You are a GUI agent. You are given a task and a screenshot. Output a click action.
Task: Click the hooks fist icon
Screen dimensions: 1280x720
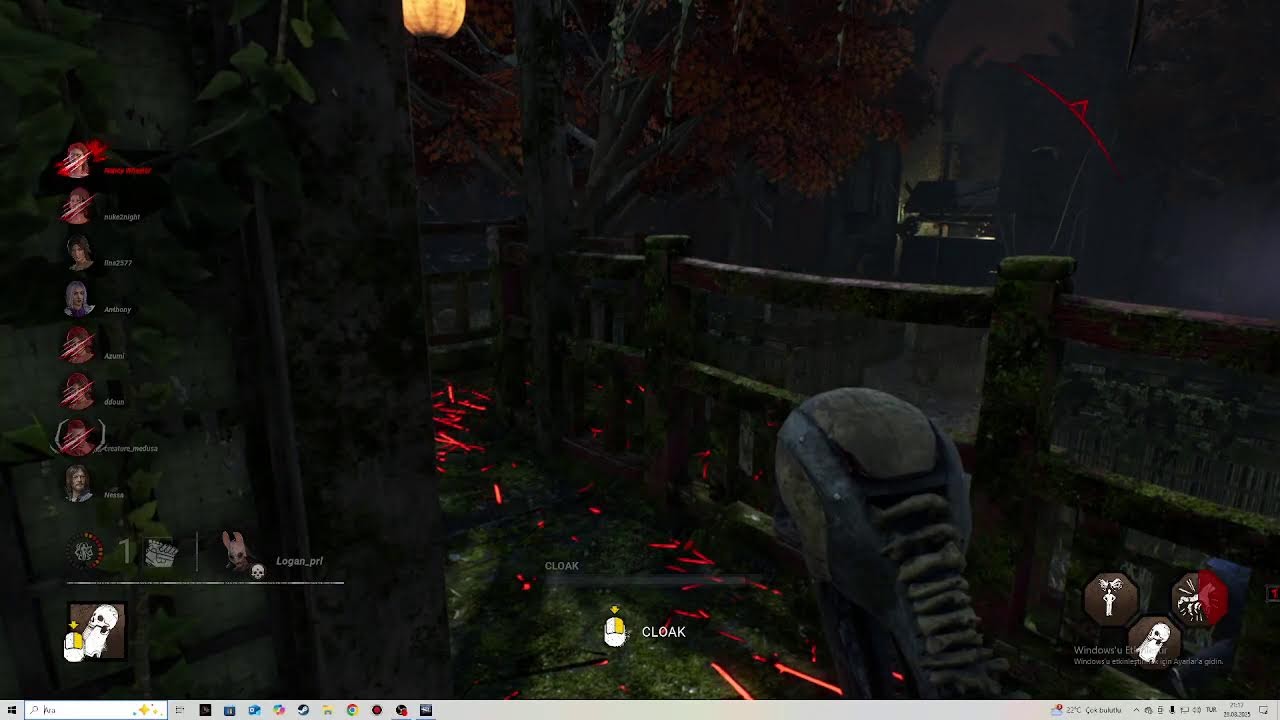pyautogui.click(x=161, y=552)
